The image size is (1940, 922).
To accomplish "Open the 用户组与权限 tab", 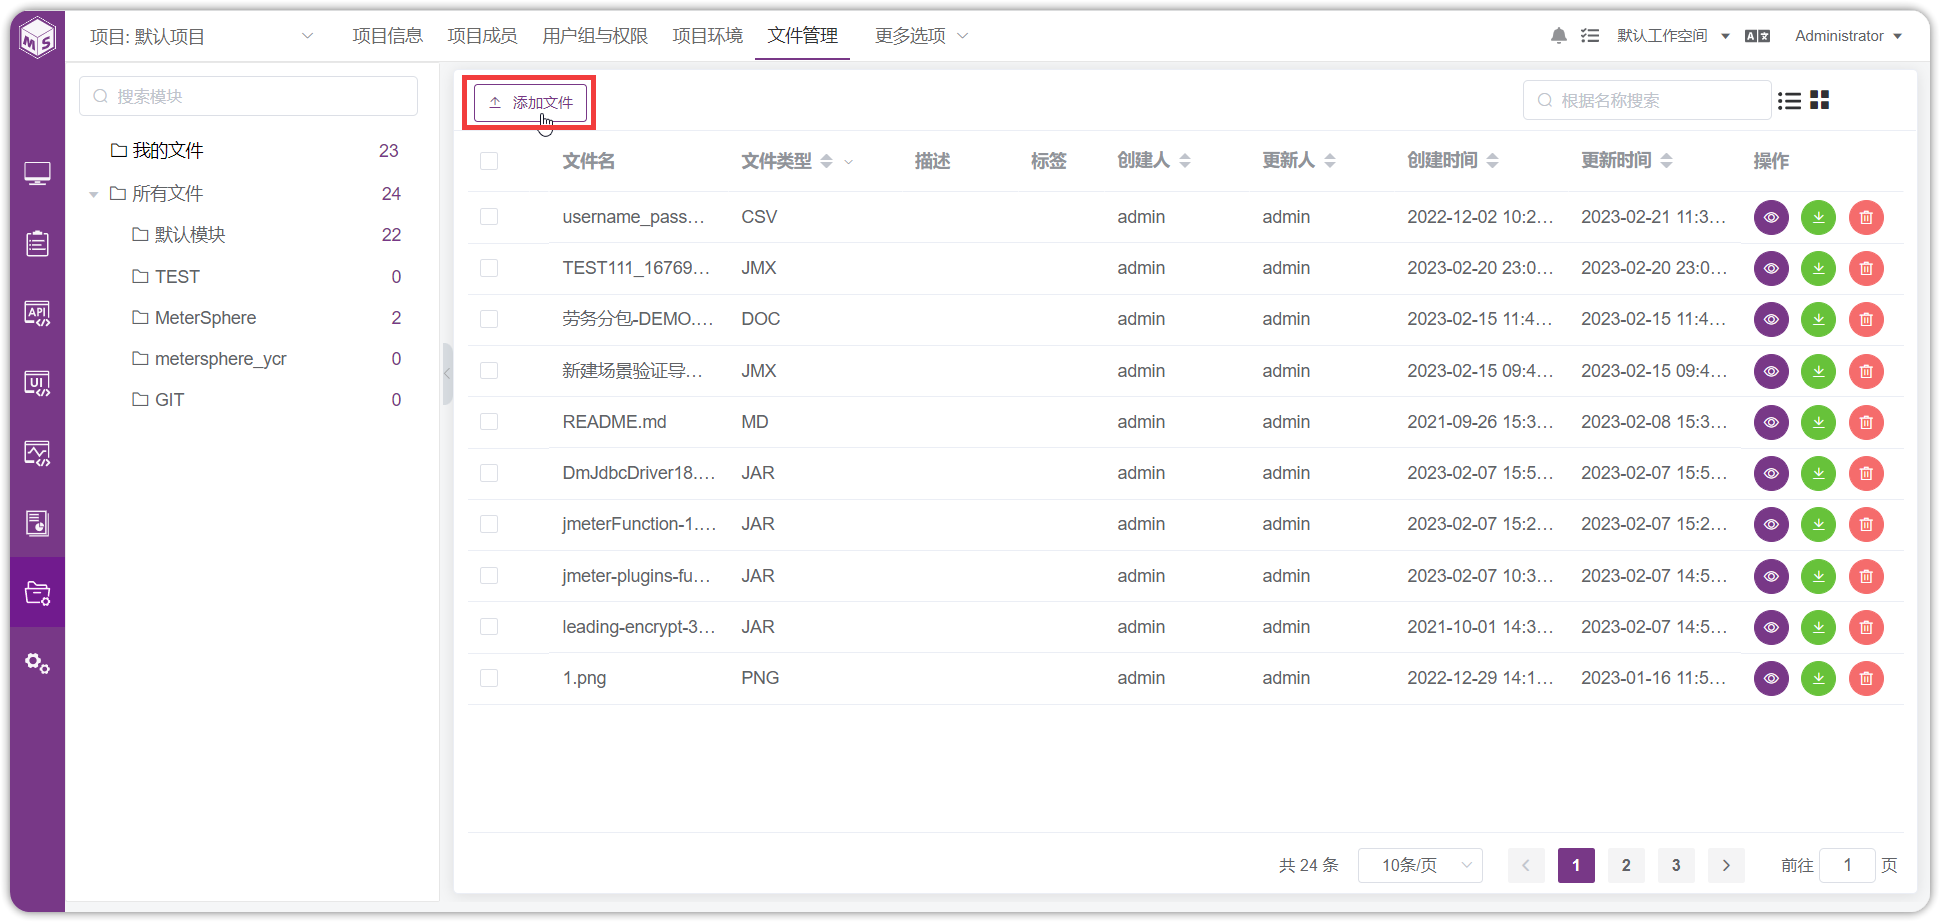I will point(595,36).
